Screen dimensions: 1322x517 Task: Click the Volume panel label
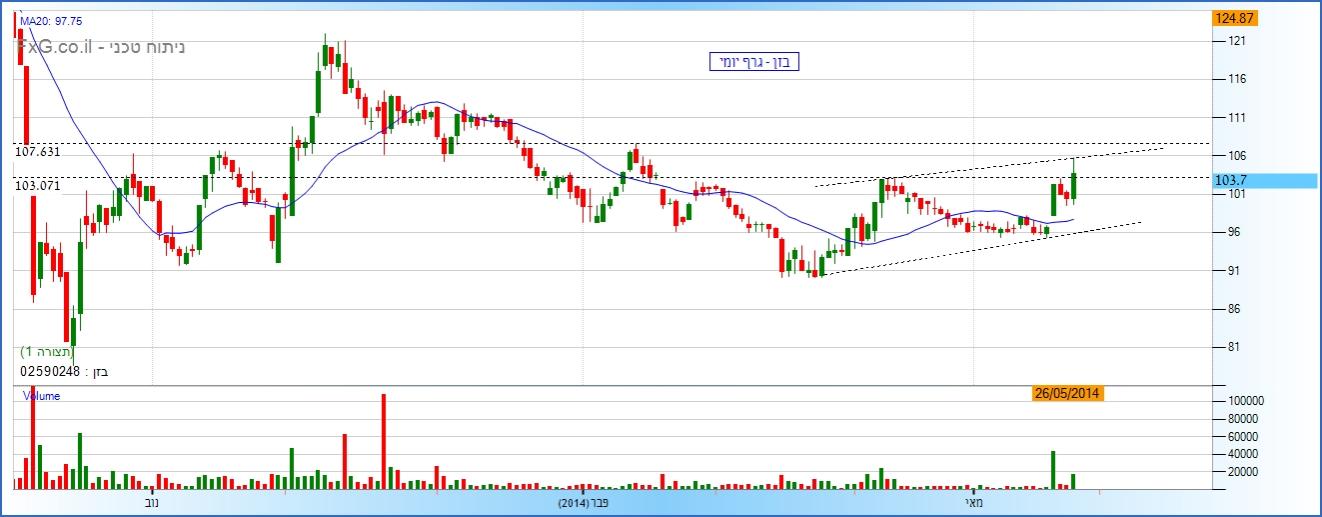pos(42,396)
